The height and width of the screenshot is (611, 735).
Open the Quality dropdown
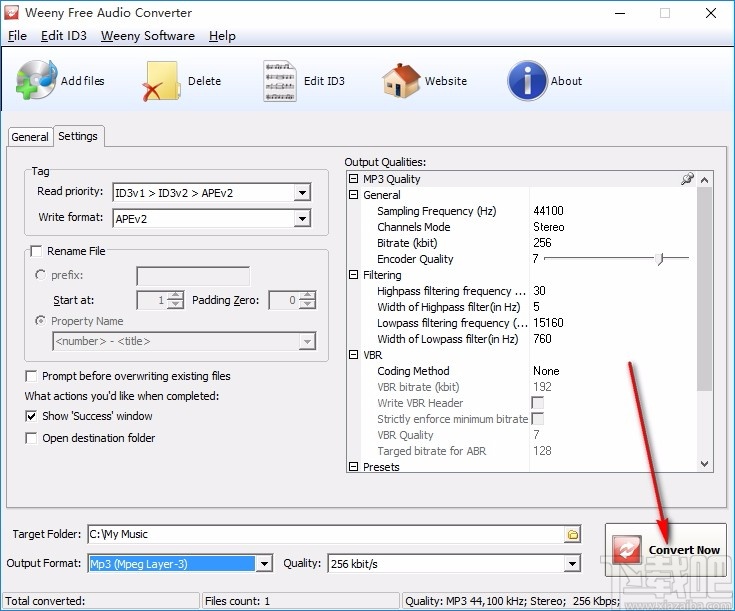572,564
